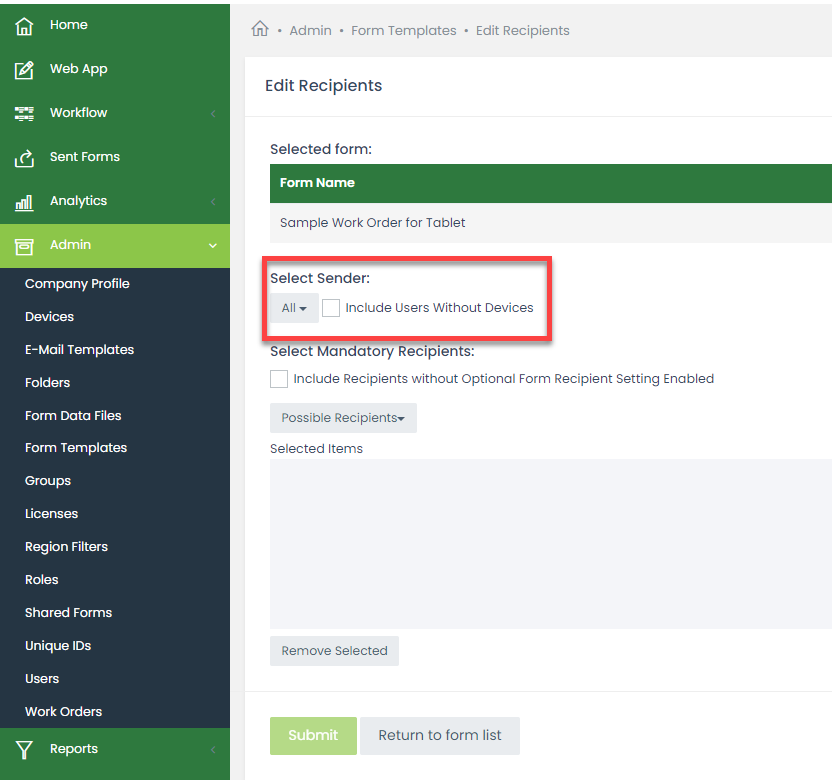
Task: Open Sent Forms menu item
Action: tap(85, 157)
